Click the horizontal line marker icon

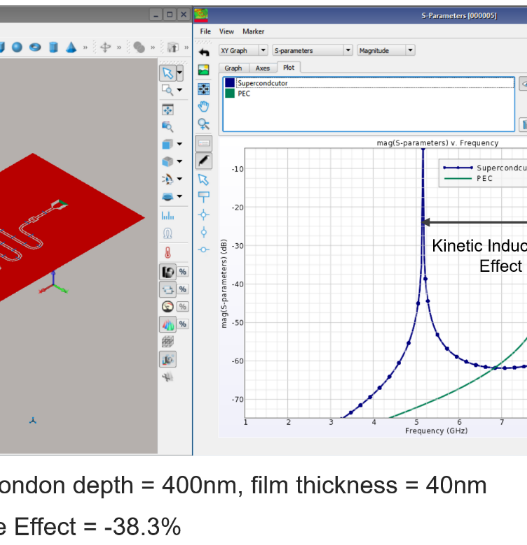[204, 250]
